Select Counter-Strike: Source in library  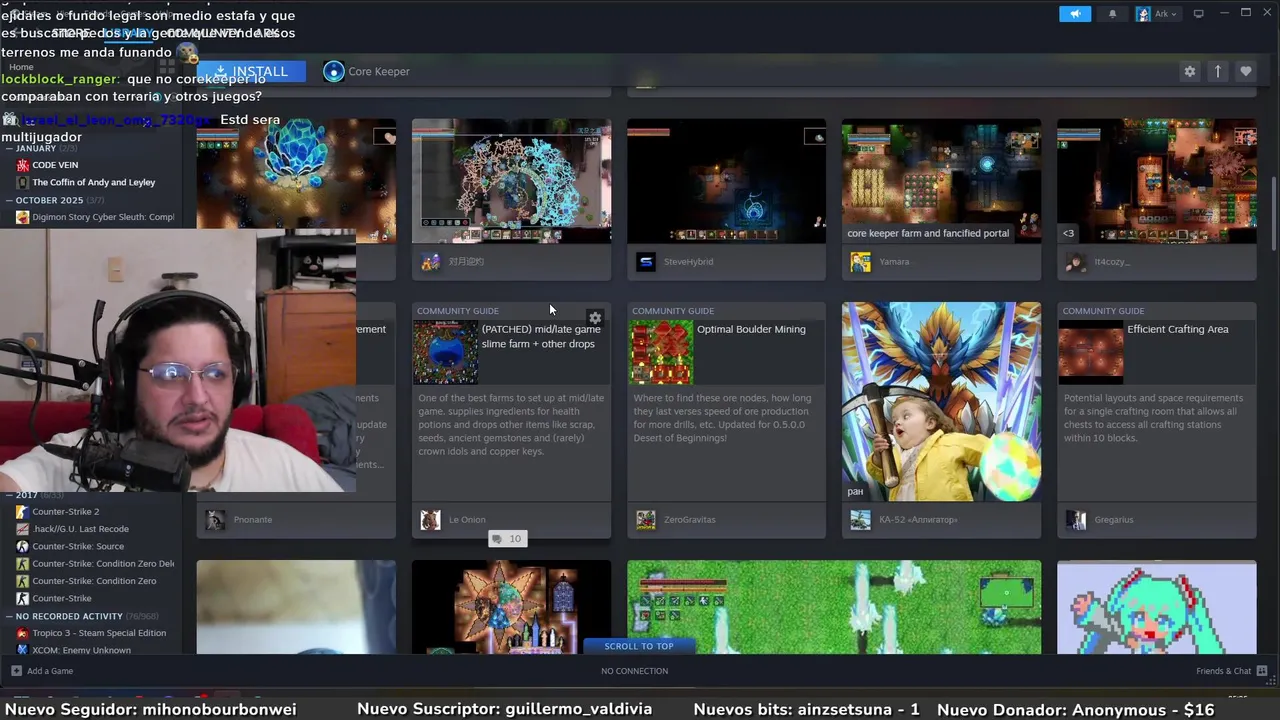[x=78, y=546]
